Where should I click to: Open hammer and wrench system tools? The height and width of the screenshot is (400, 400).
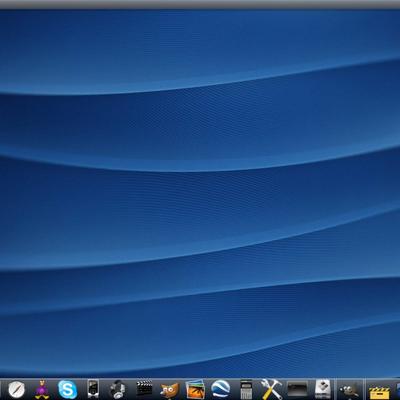point(271,389)
